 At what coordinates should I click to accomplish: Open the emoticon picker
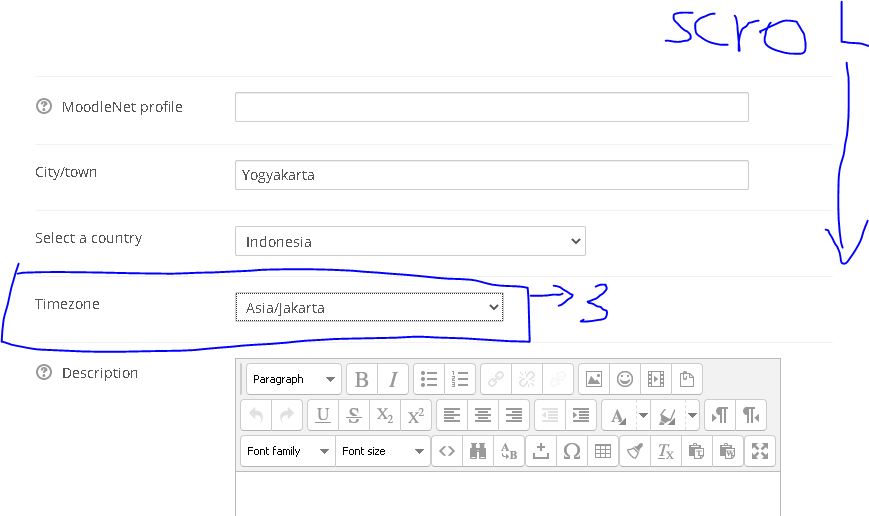[625, 379]
